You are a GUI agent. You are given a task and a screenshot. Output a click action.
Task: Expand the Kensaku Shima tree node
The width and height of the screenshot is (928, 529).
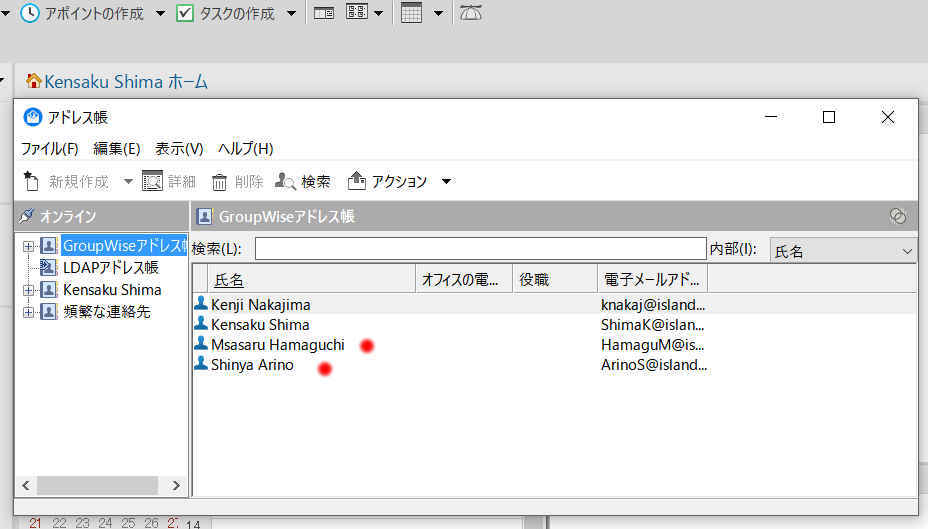click(x=28, y=290)
